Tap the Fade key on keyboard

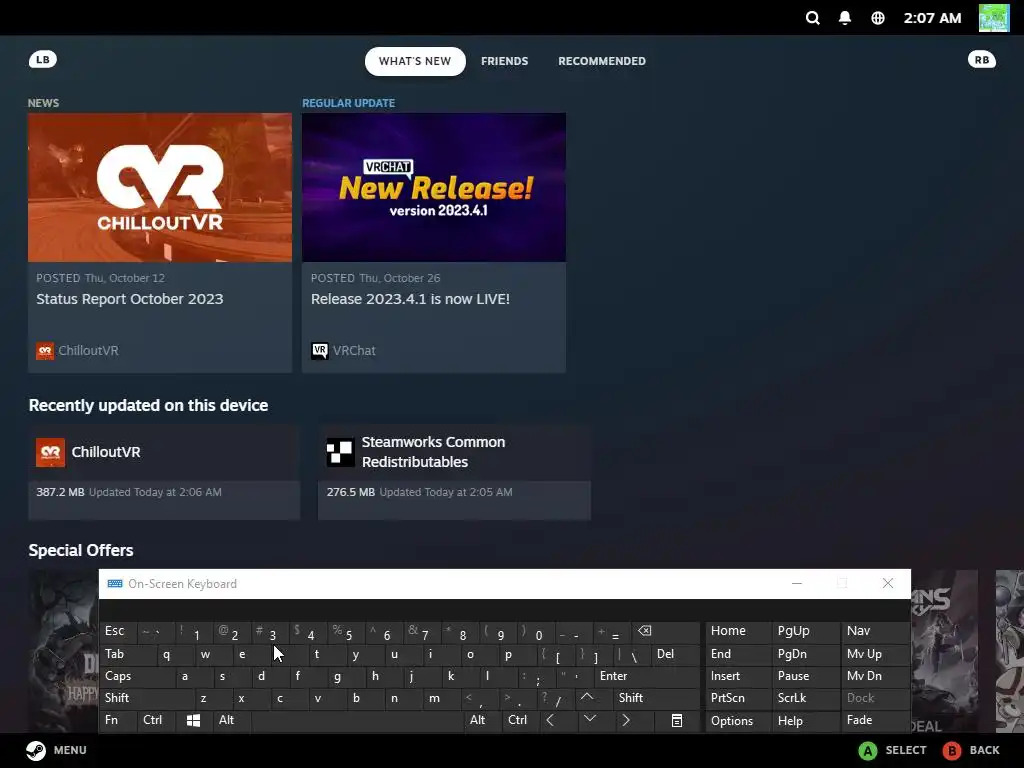875,720
